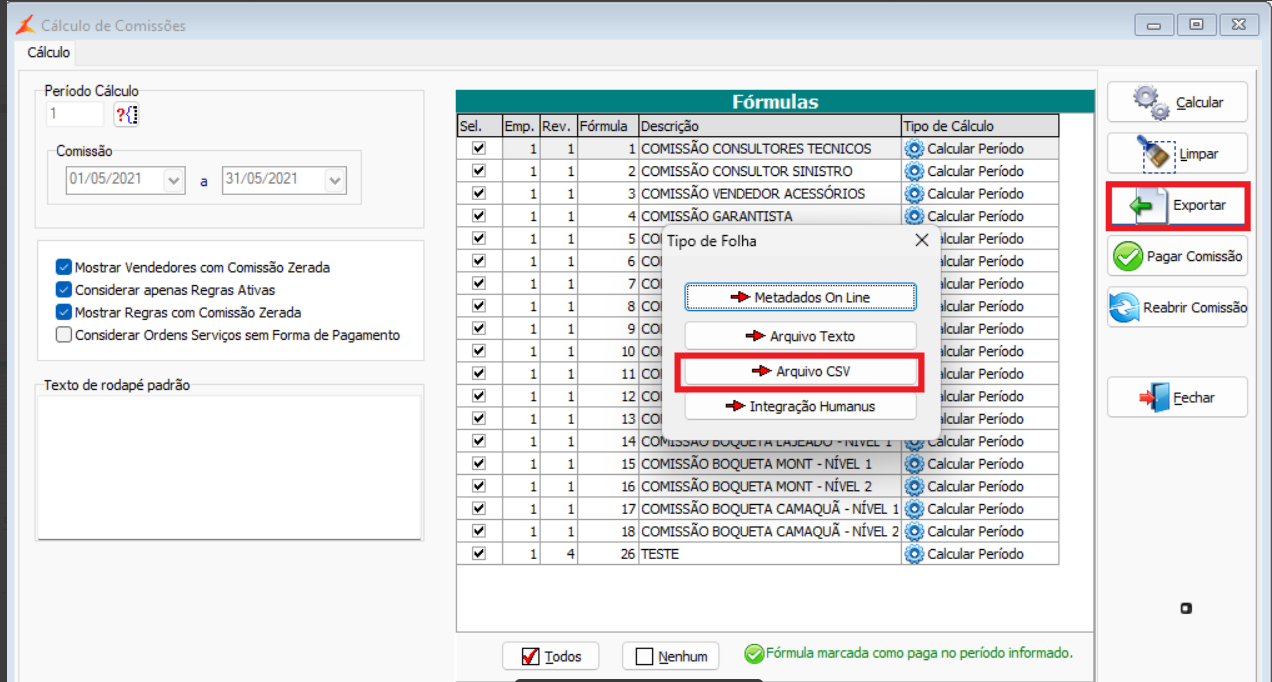
Task: Click the Fórmula column header
Action: (607, 126)
